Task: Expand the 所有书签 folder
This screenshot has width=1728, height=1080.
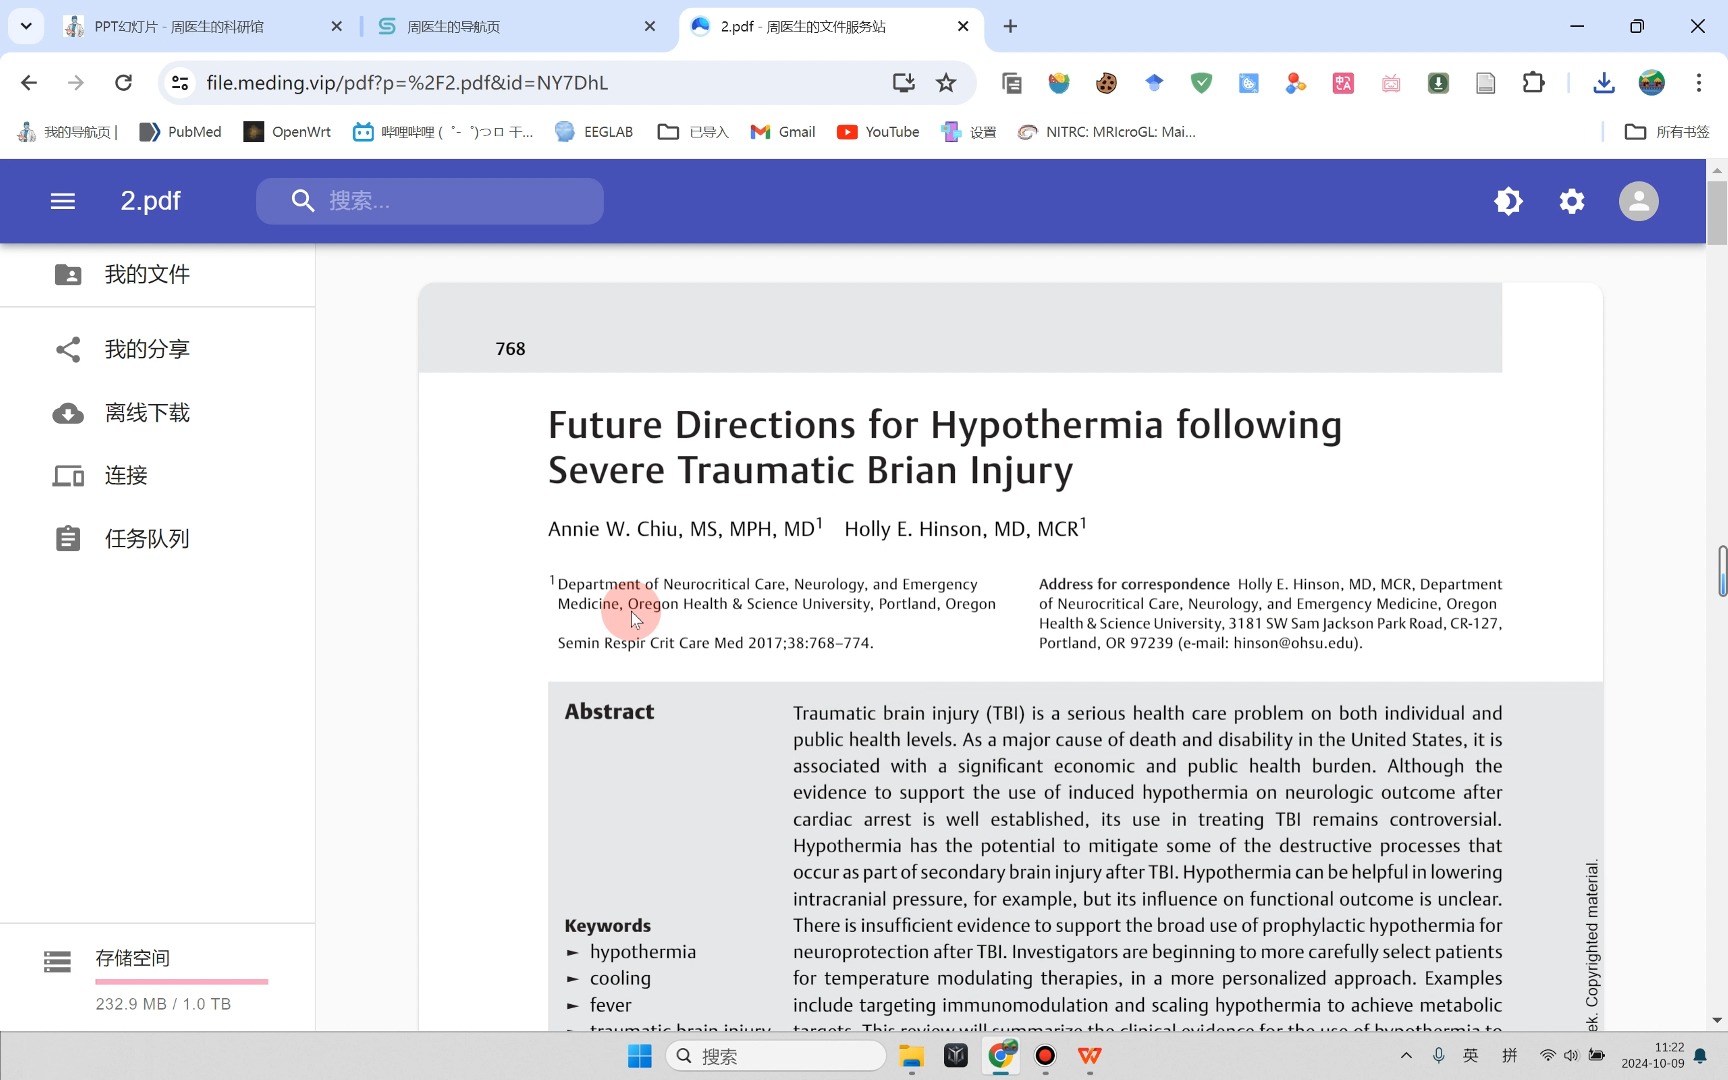Action: click(x=1667, y=132)
